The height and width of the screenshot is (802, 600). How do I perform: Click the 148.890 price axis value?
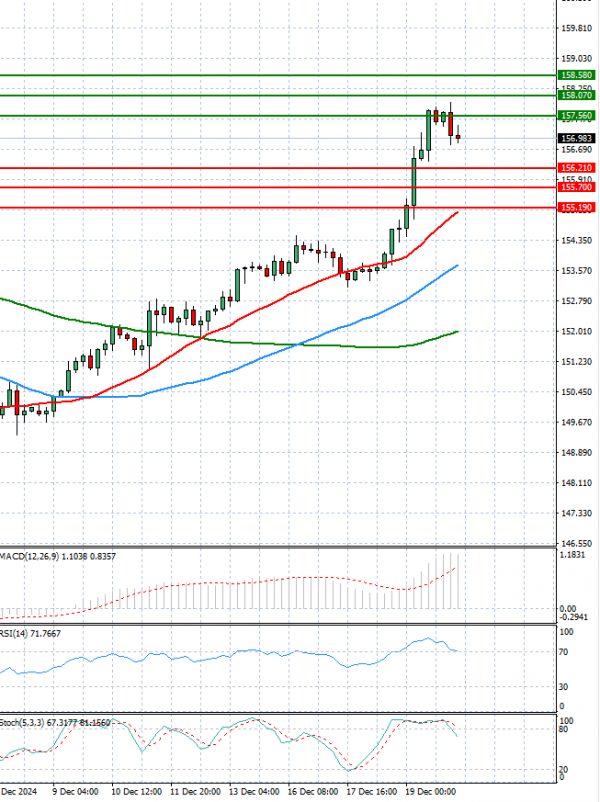pyautogui.click(x=576, y=453)
